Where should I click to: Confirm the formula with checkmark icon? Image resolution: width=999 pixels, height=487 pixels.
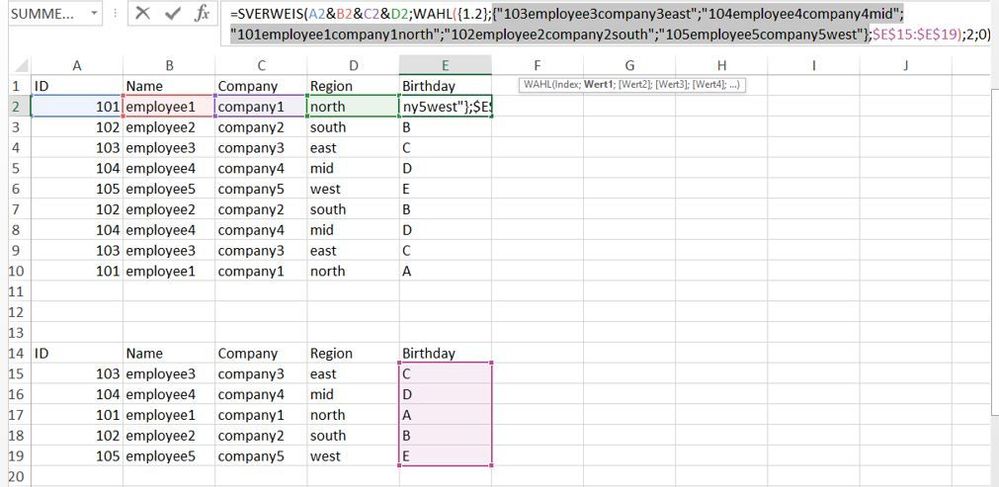[x=172, y=13]
